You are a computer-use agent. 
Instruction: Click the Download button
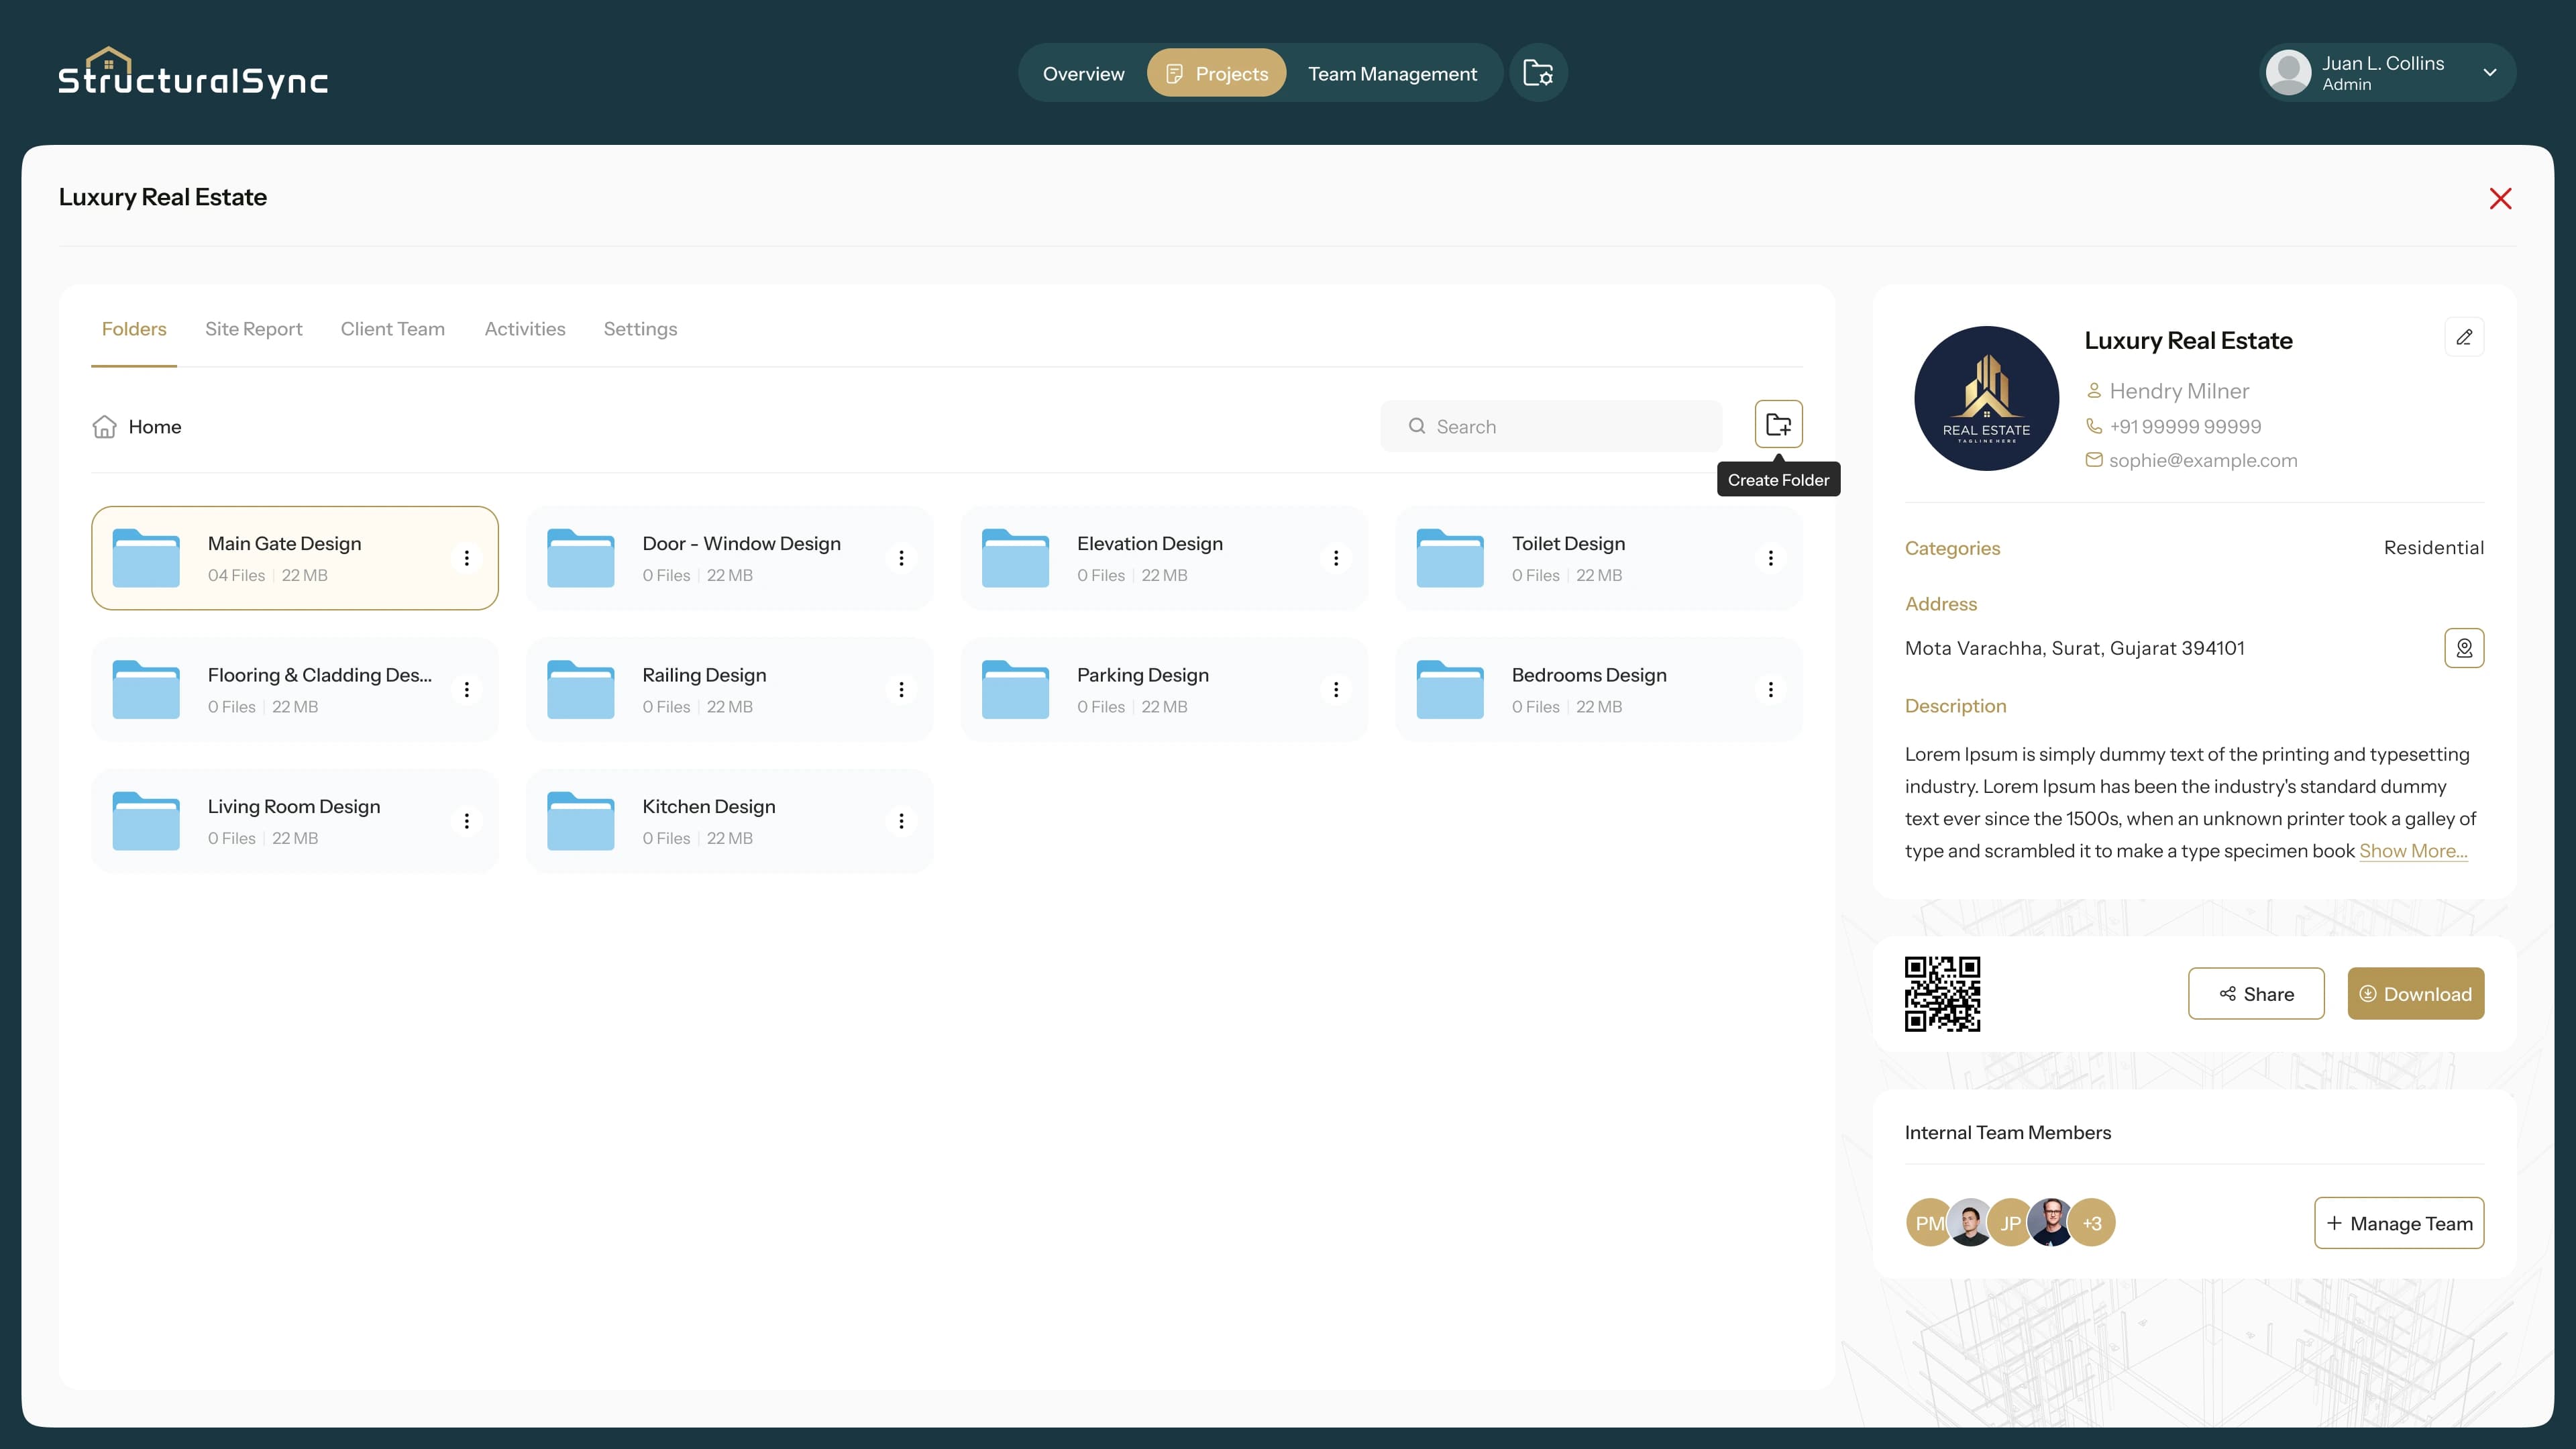point(2415,993)
